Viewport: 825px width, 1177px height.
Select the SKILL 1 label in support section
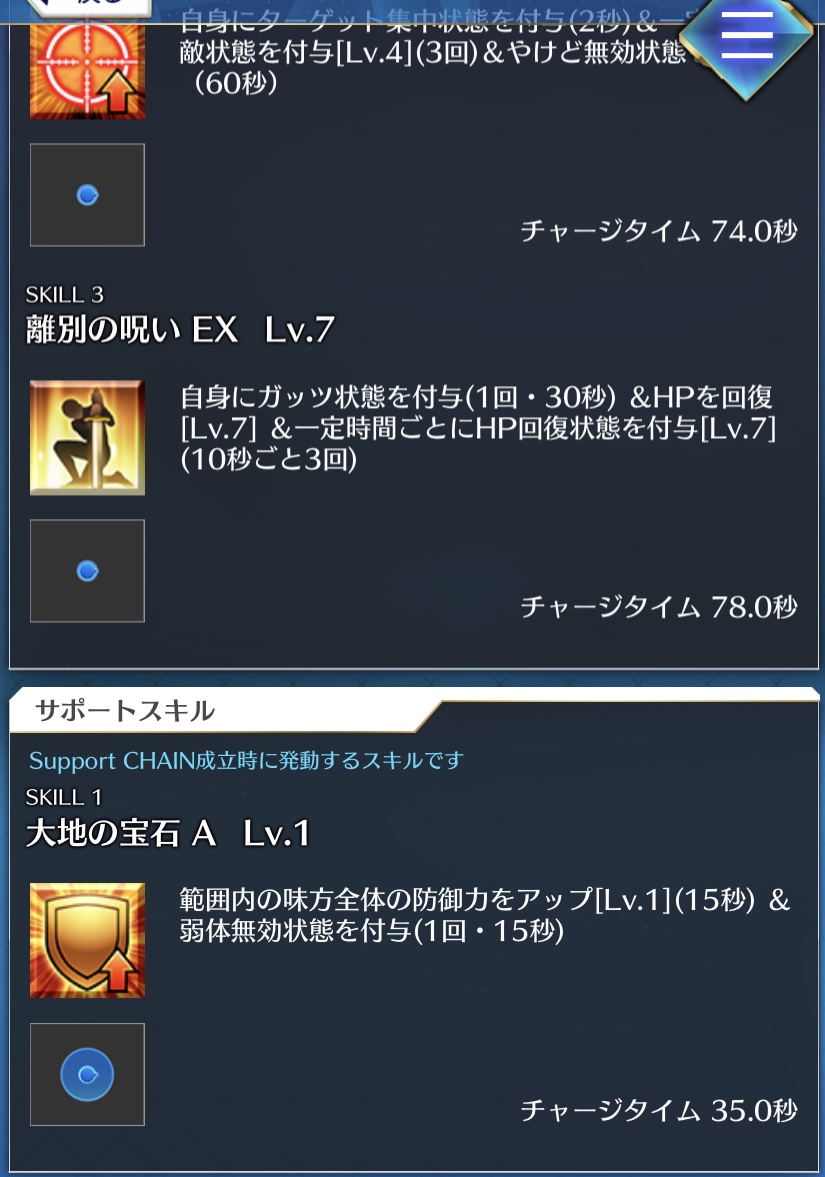tap(64, 796)
